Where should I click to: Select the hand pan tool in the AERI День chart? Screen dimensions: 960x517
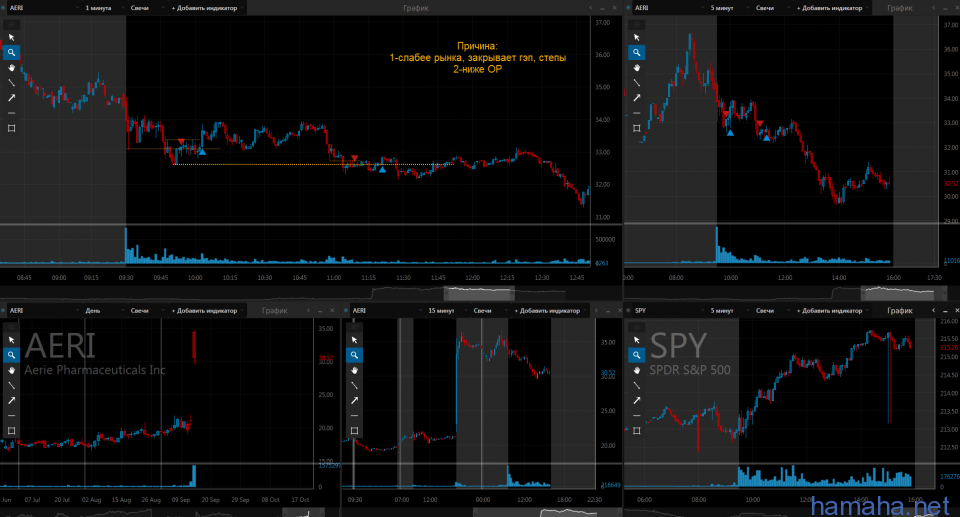[x=11, y=371]
